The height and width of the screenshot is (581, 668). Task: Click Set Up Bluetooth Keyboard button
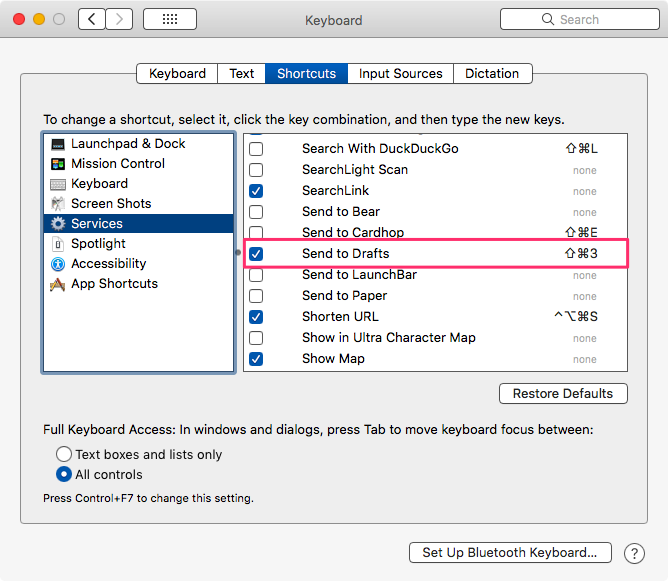point(510,552)
